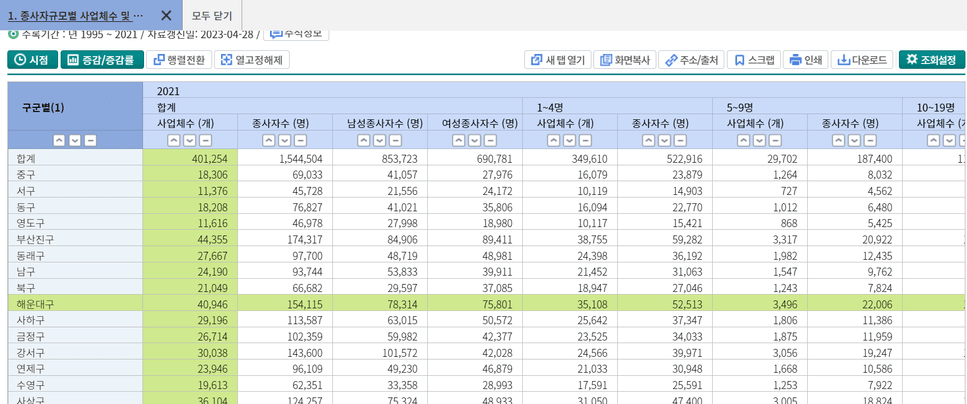Image resolution: width=967 pixels, height=404 pixels.
Task: Copy the screen with 화면복사
Action: (625, 60)
